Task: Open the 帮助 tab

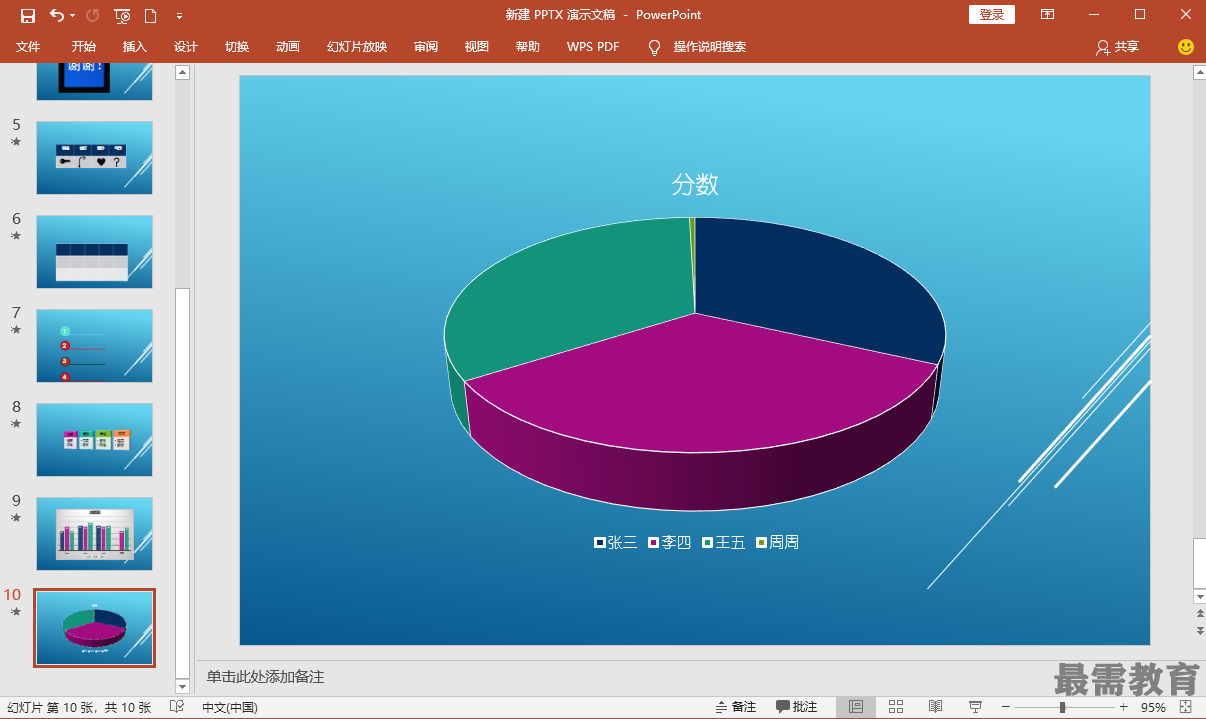Action: click(528, 47)
